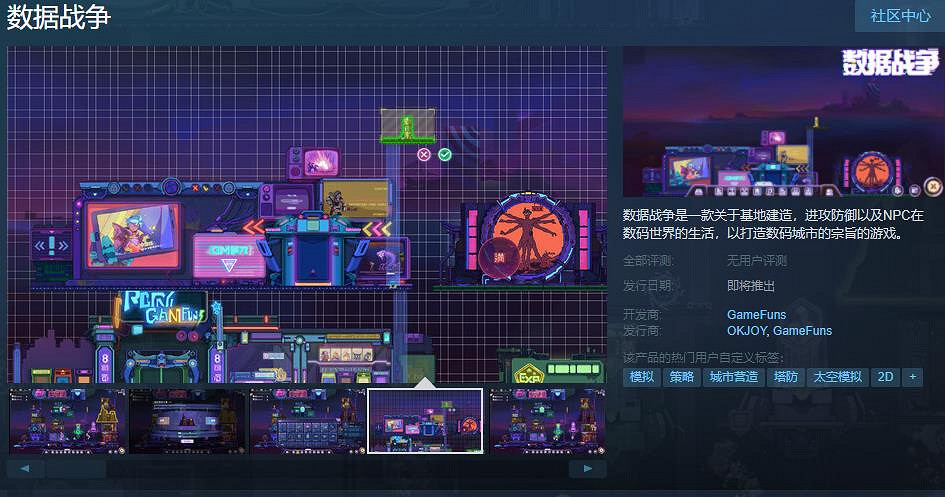Viewport: 945px width, 497px height.
Task: Open developer link GameFuns beside 开发商
Action: (756, 314)
